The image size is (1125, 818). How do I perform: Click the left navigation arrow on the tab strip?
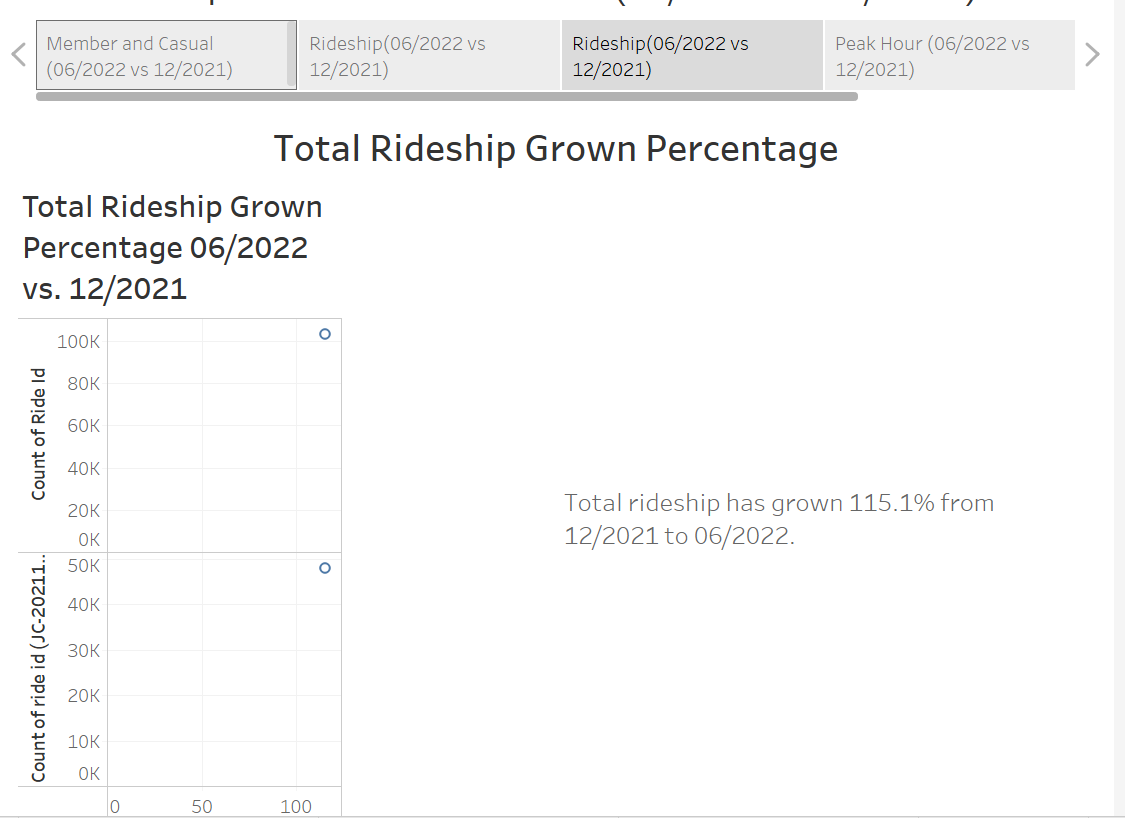[x=17, y=54]
